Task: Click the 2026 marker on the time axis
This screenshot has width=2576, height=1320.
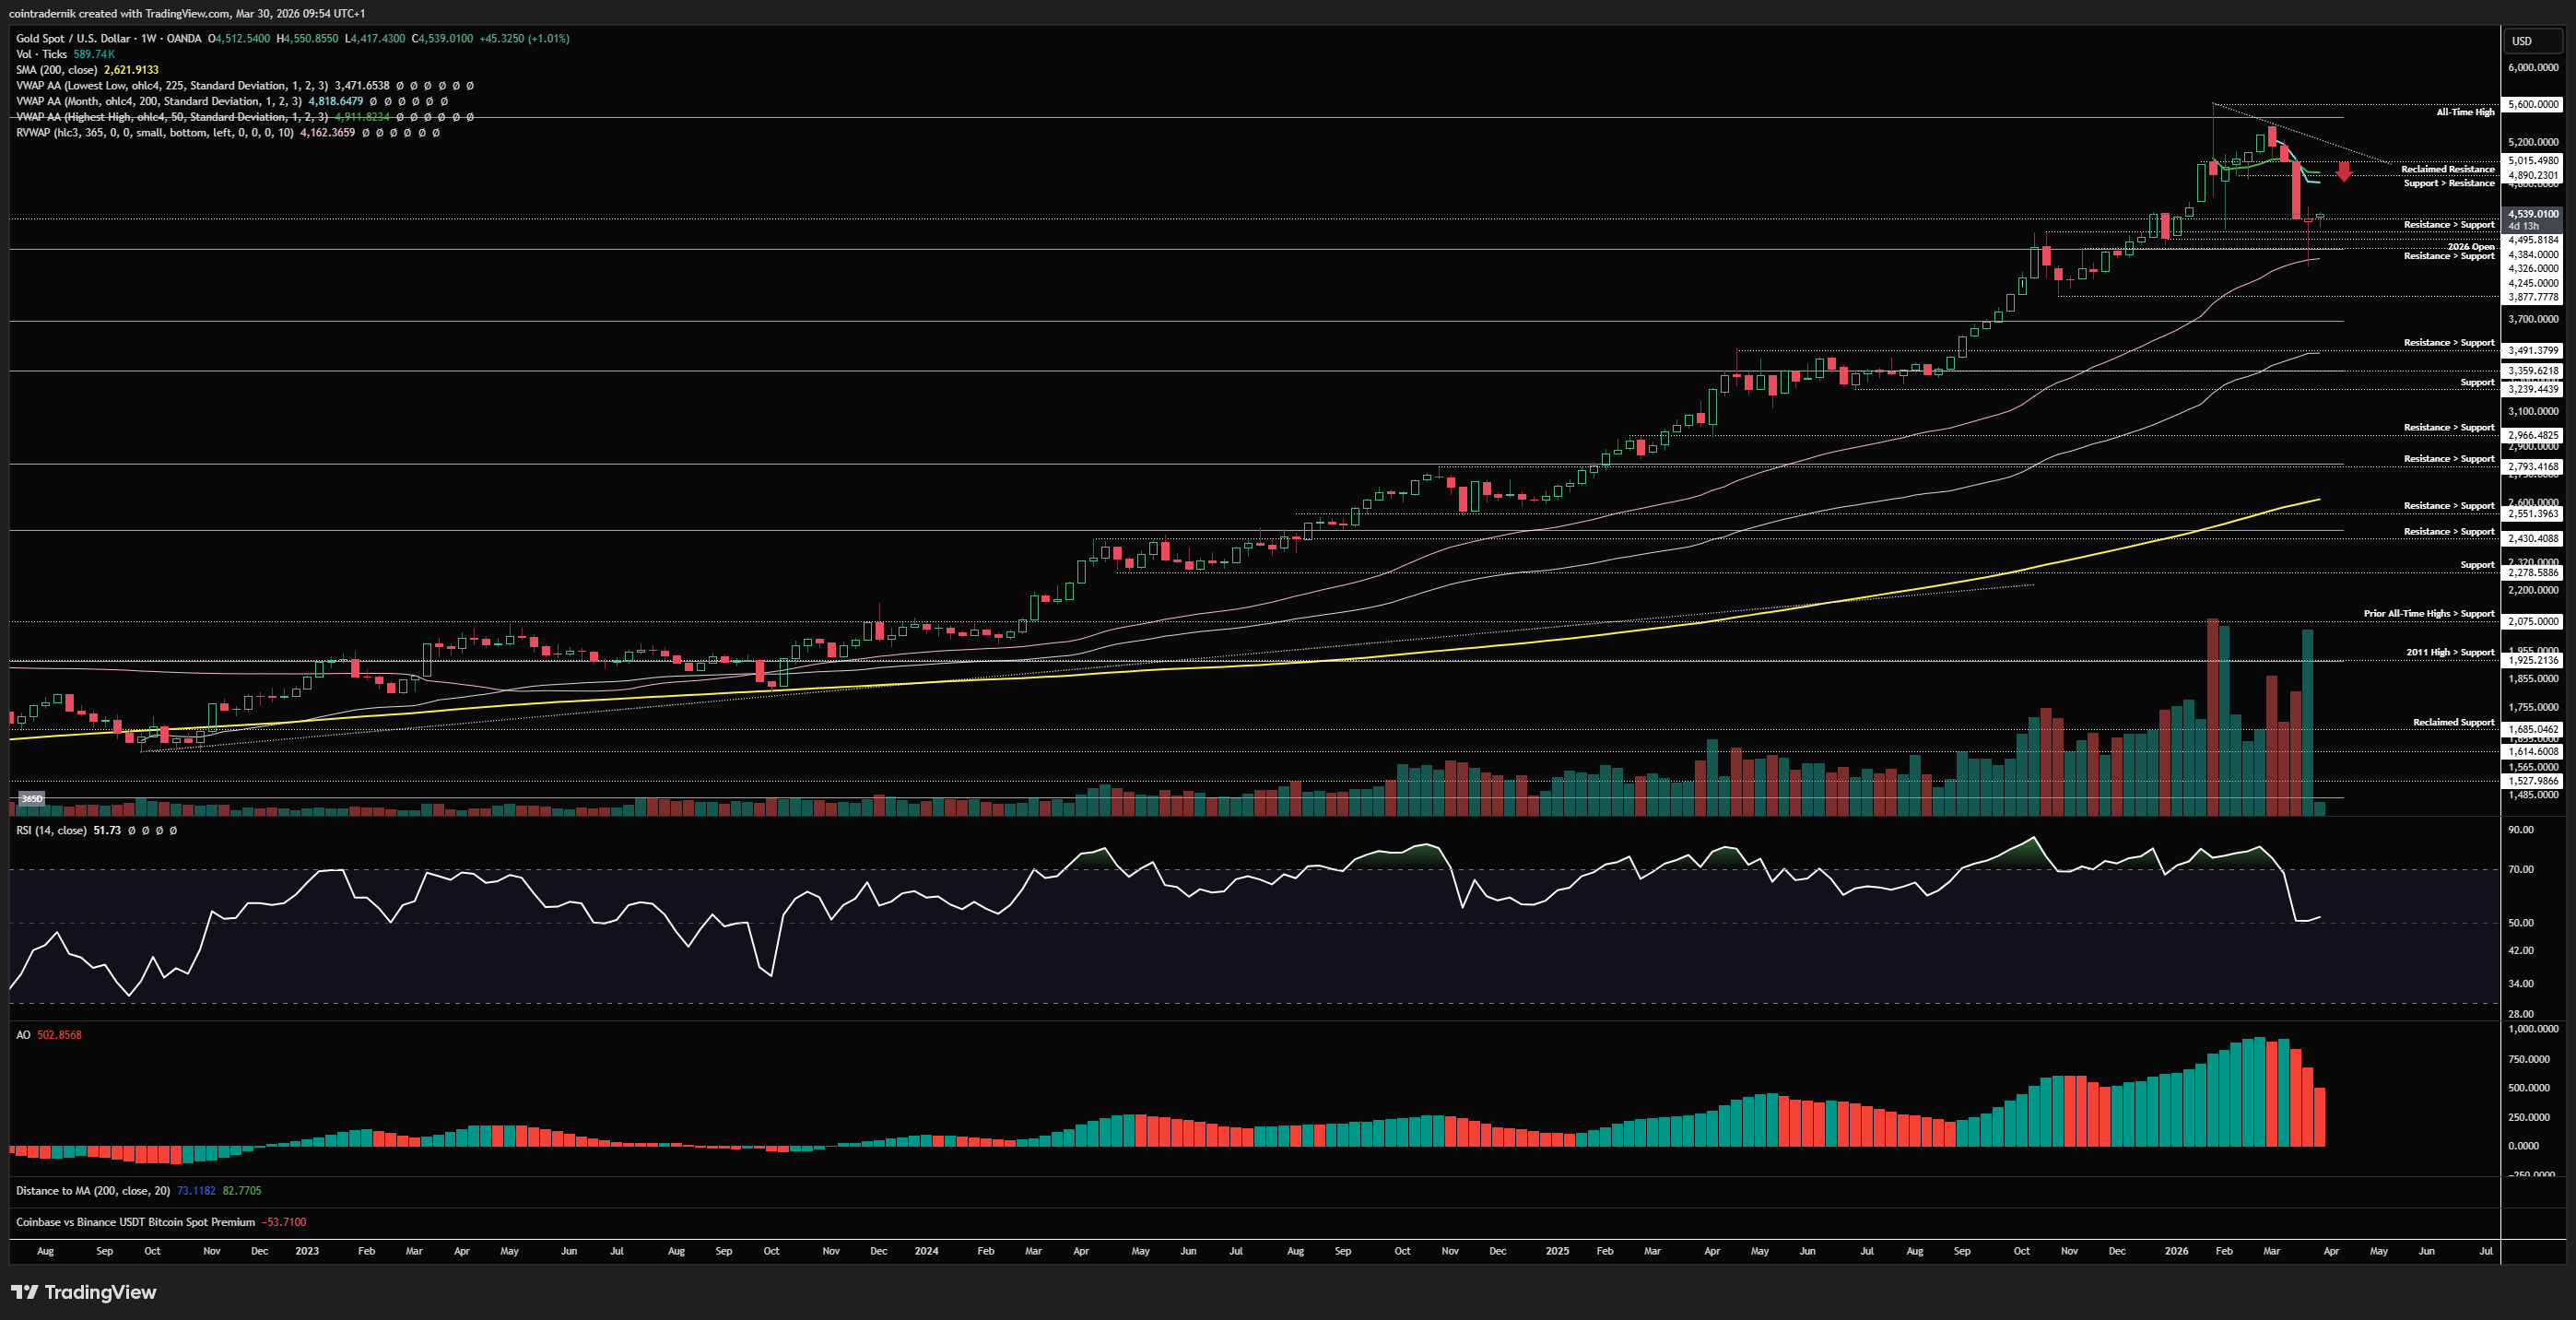Action: pyautogui.click(x=2176, y=1251)
